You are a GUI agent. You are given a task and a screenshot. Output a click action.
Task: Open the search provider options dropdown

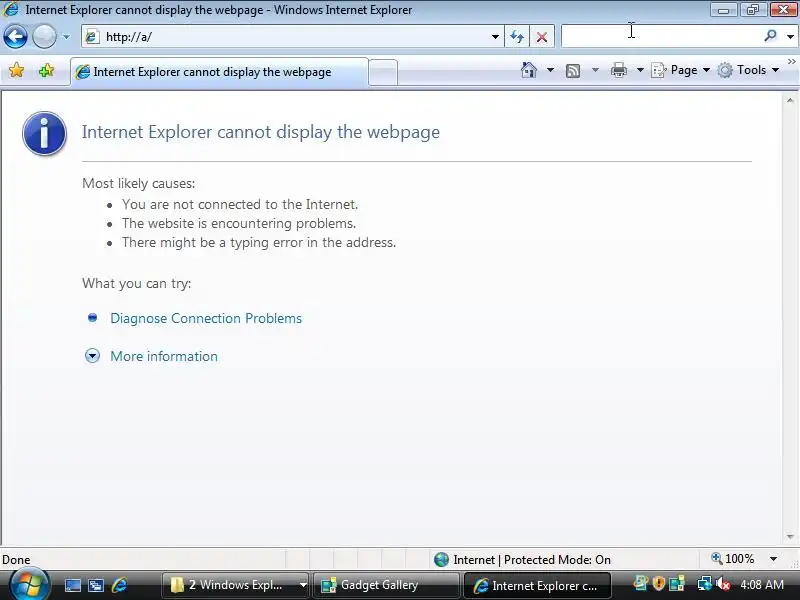(790, 36)
